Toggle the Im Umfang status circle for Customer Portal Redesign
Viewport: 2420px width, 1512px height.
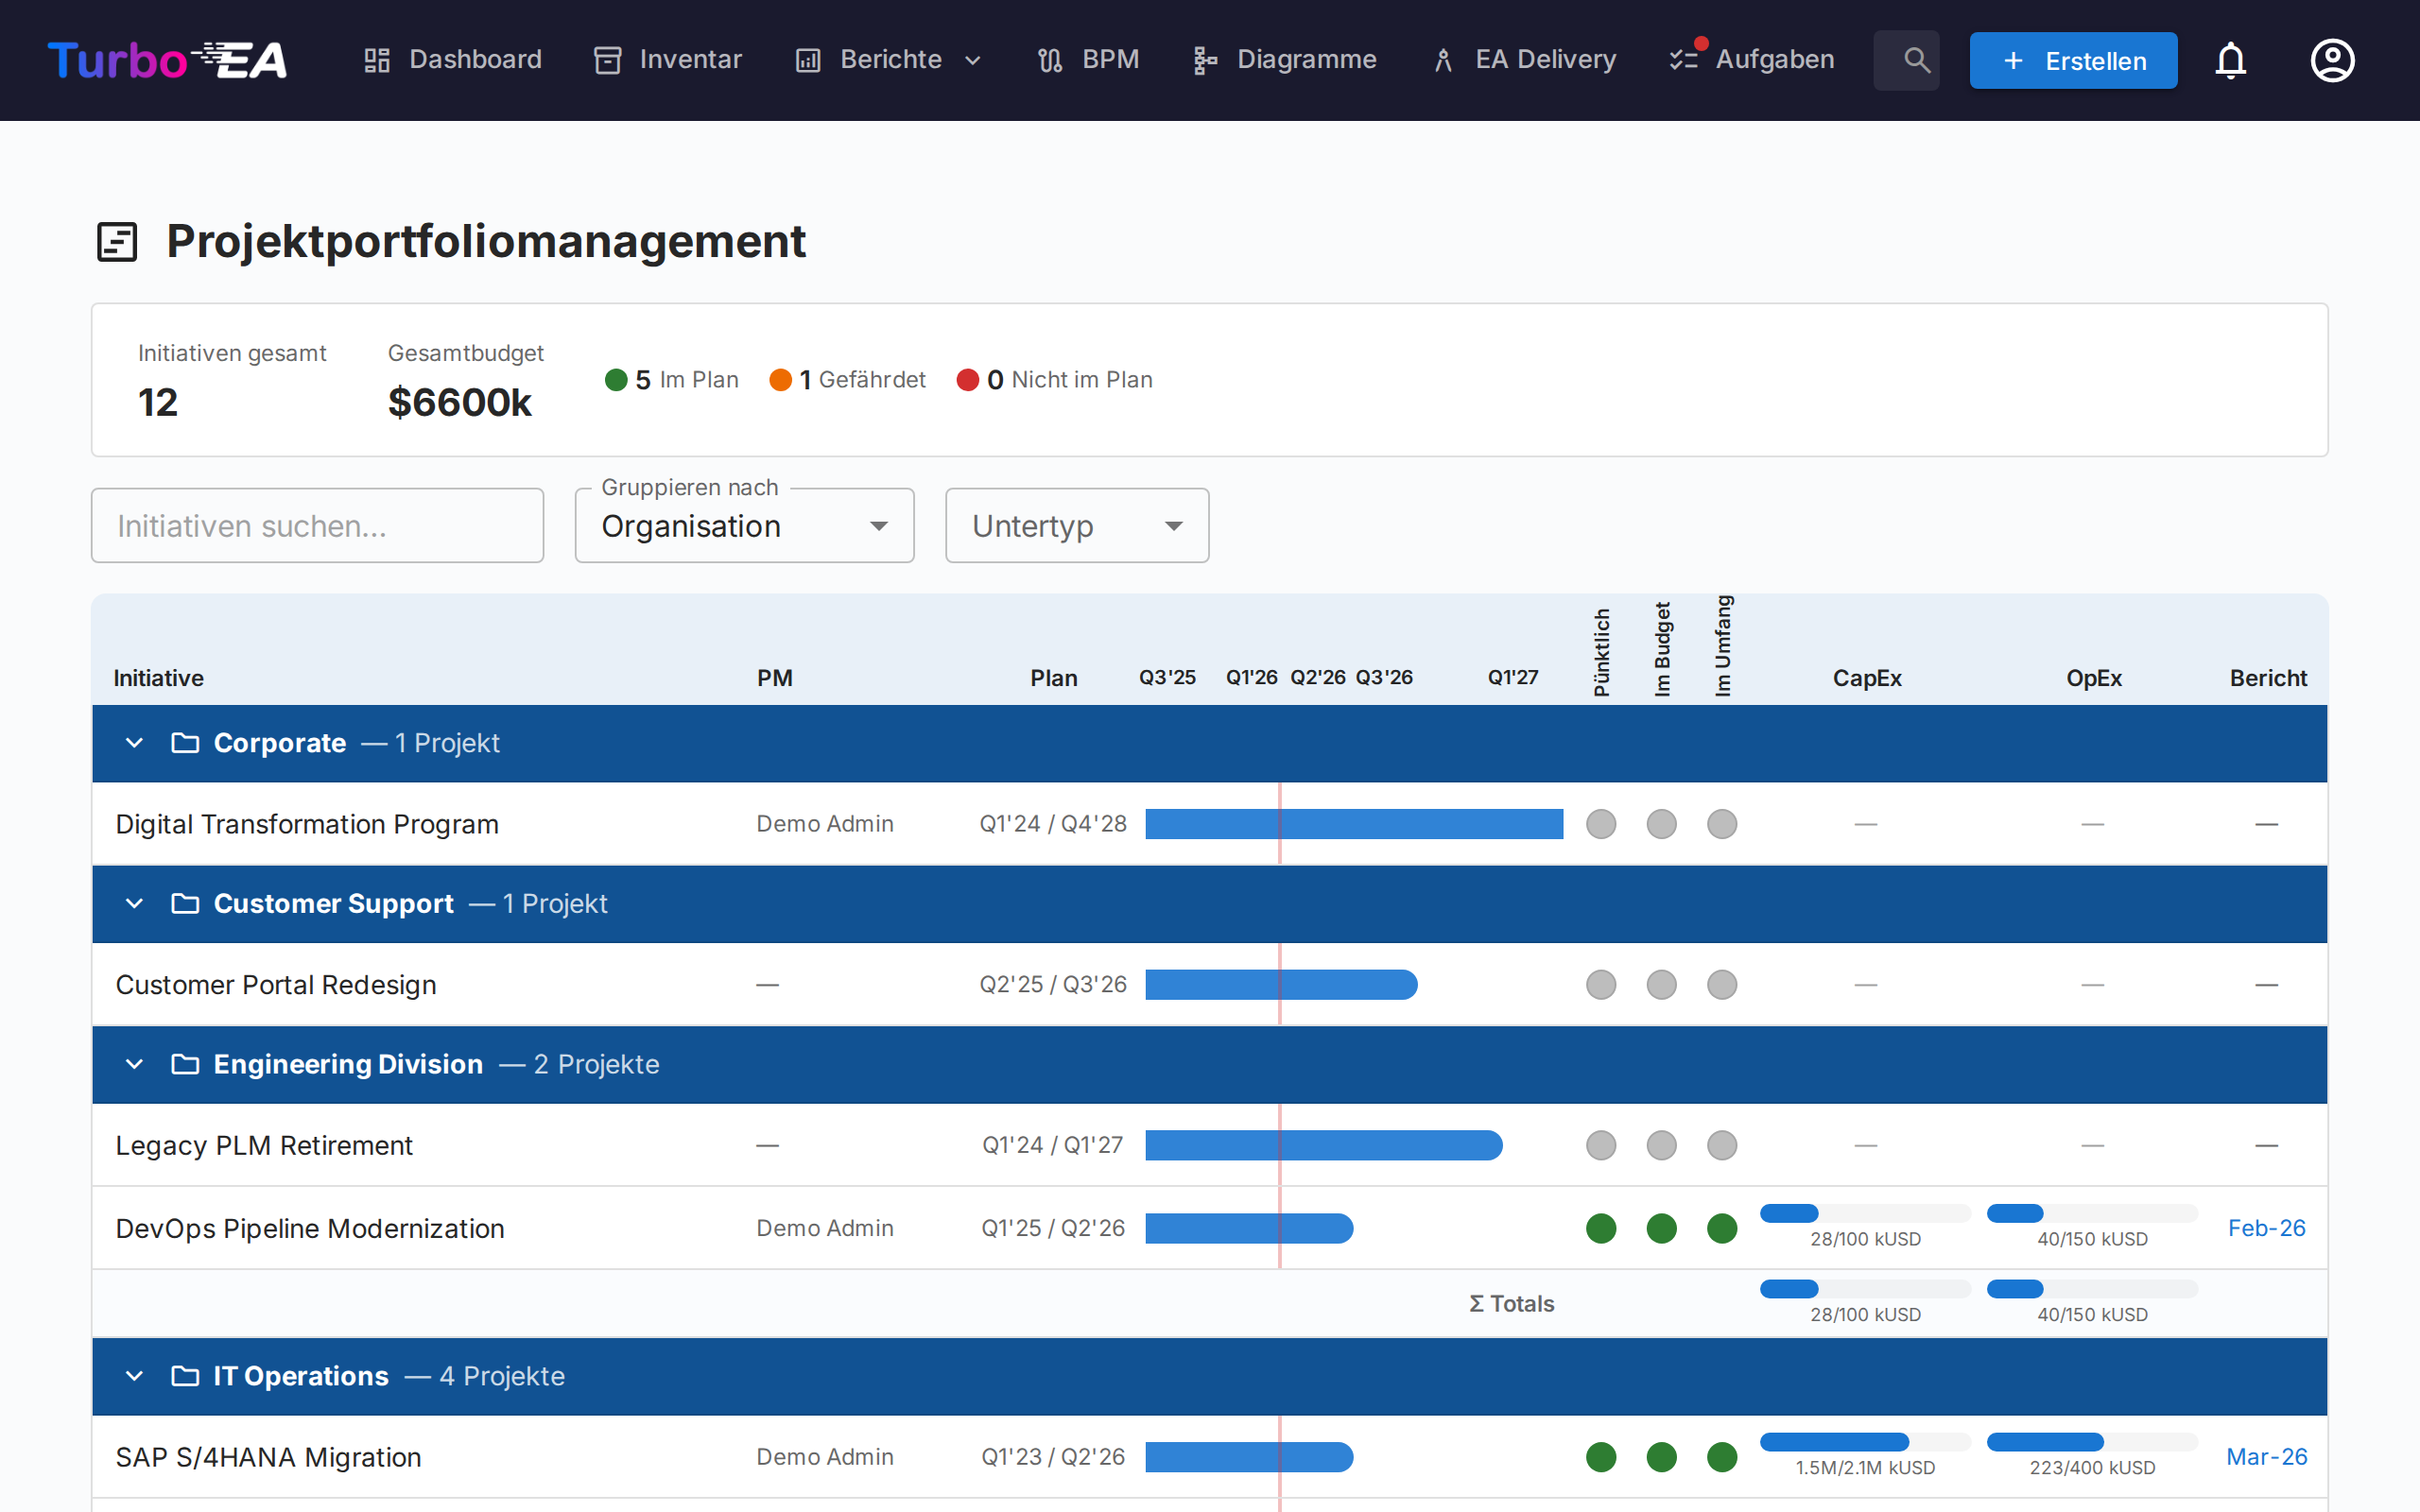point(1721,984)
